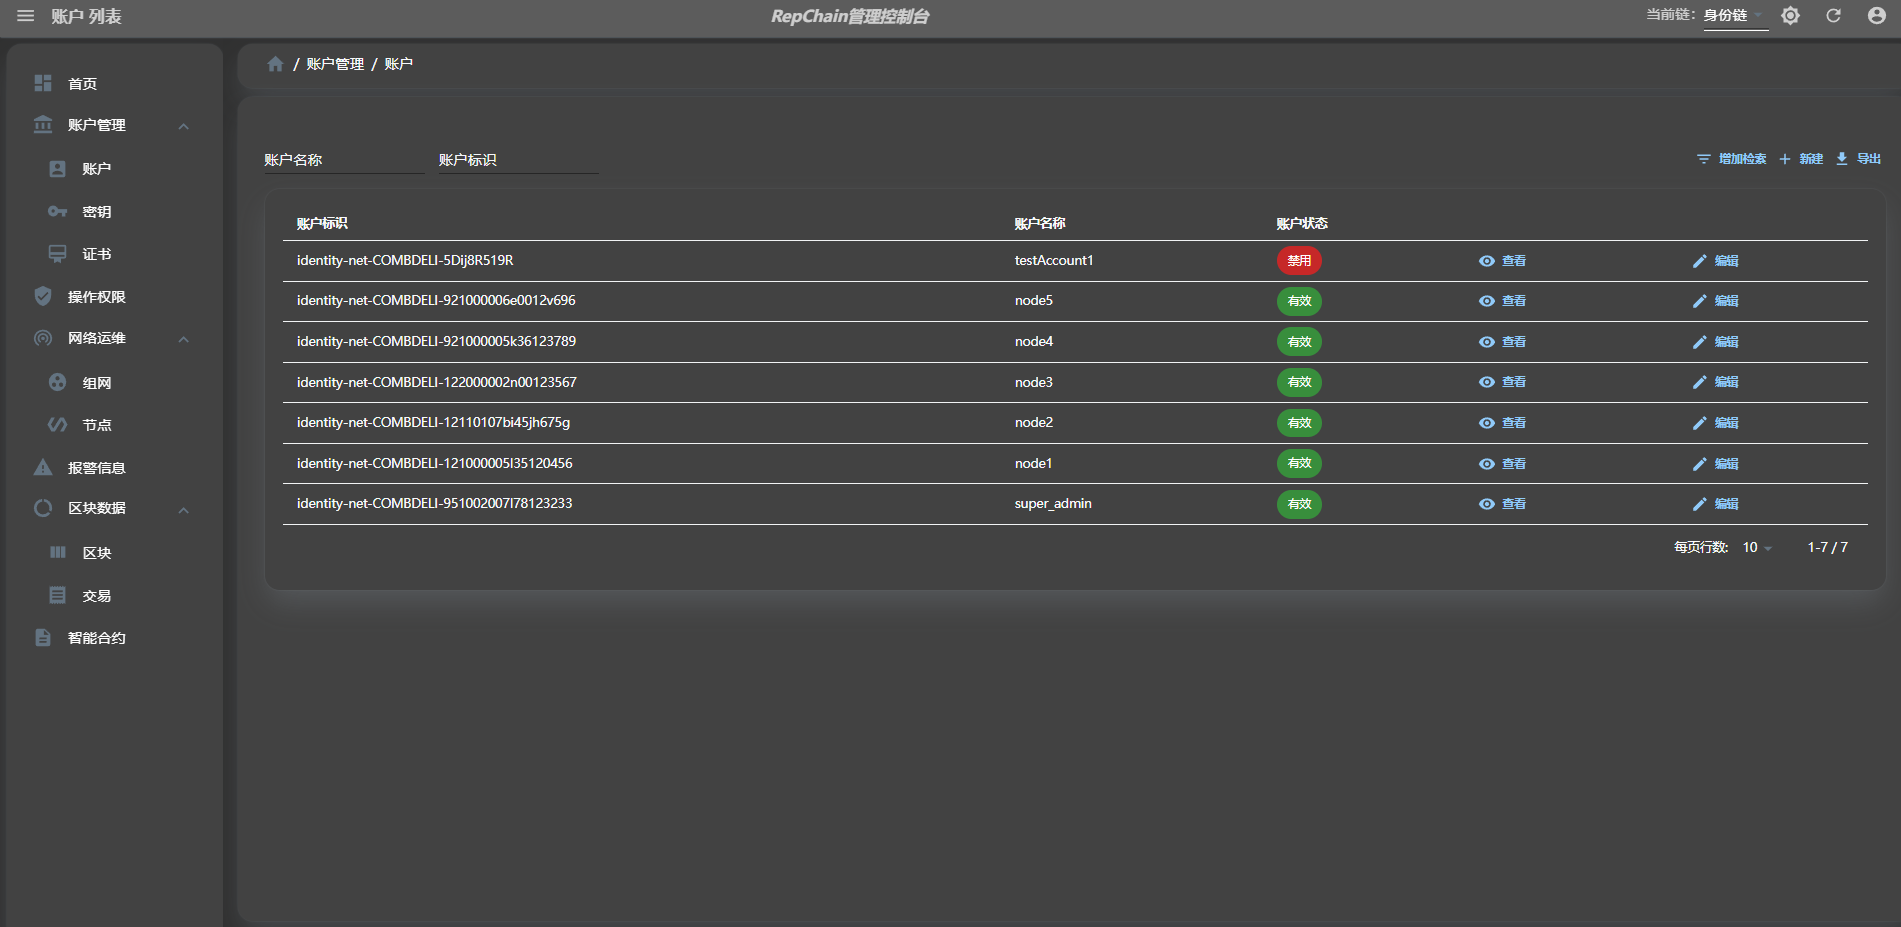The height and width of the screenshot is (927, 1901).
Task: Click the 区块 block icon
Action: tap(58, 552)
